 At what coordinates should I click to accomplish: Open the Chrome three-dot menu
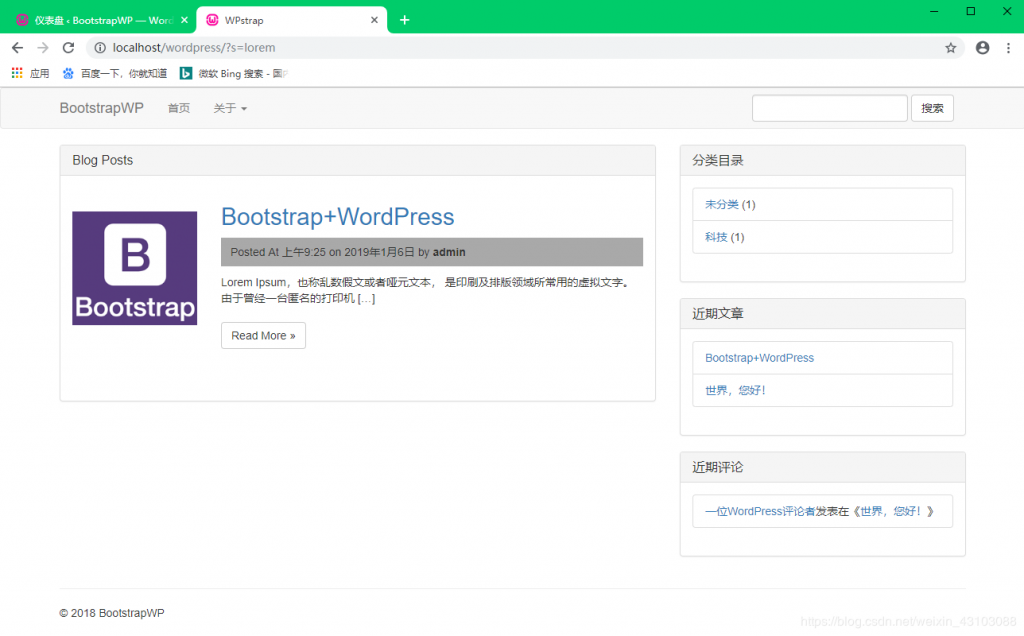tap(1008, 48)
